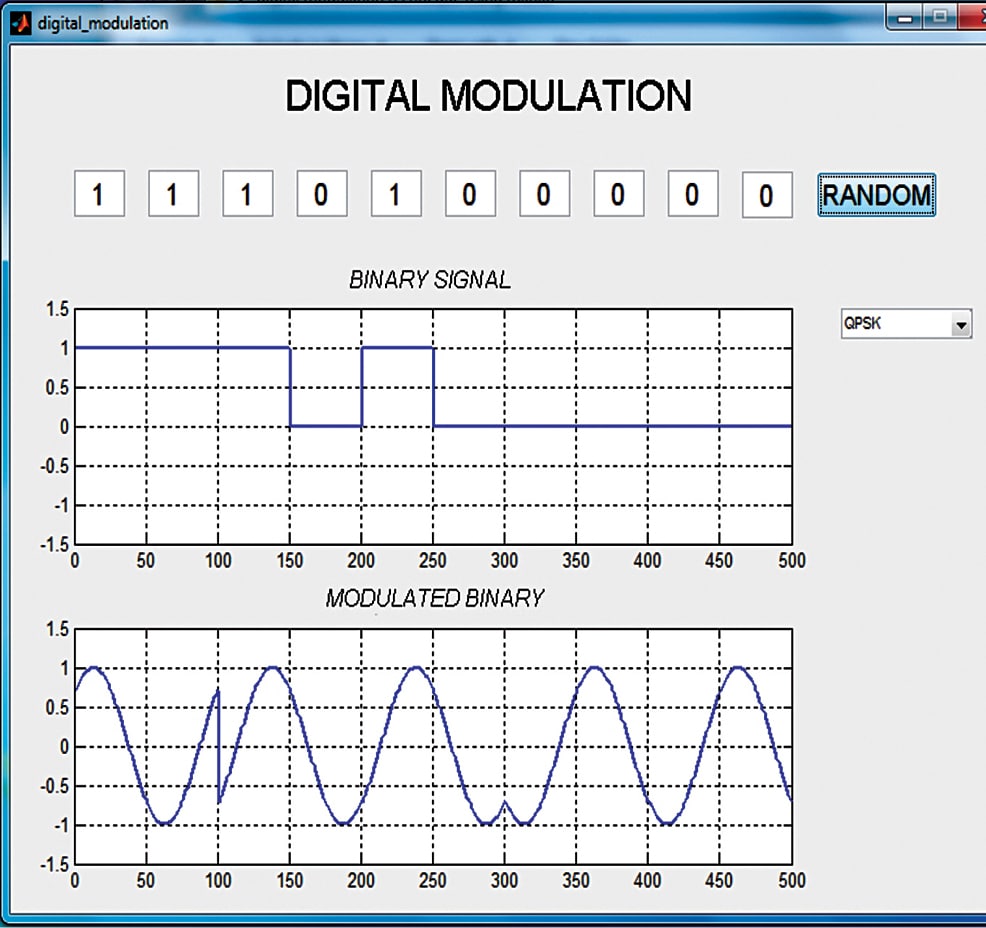Screen dimensions: 986x928
Task: Click the DIGITAL MODULATION heading text
Action: [488, 97]
